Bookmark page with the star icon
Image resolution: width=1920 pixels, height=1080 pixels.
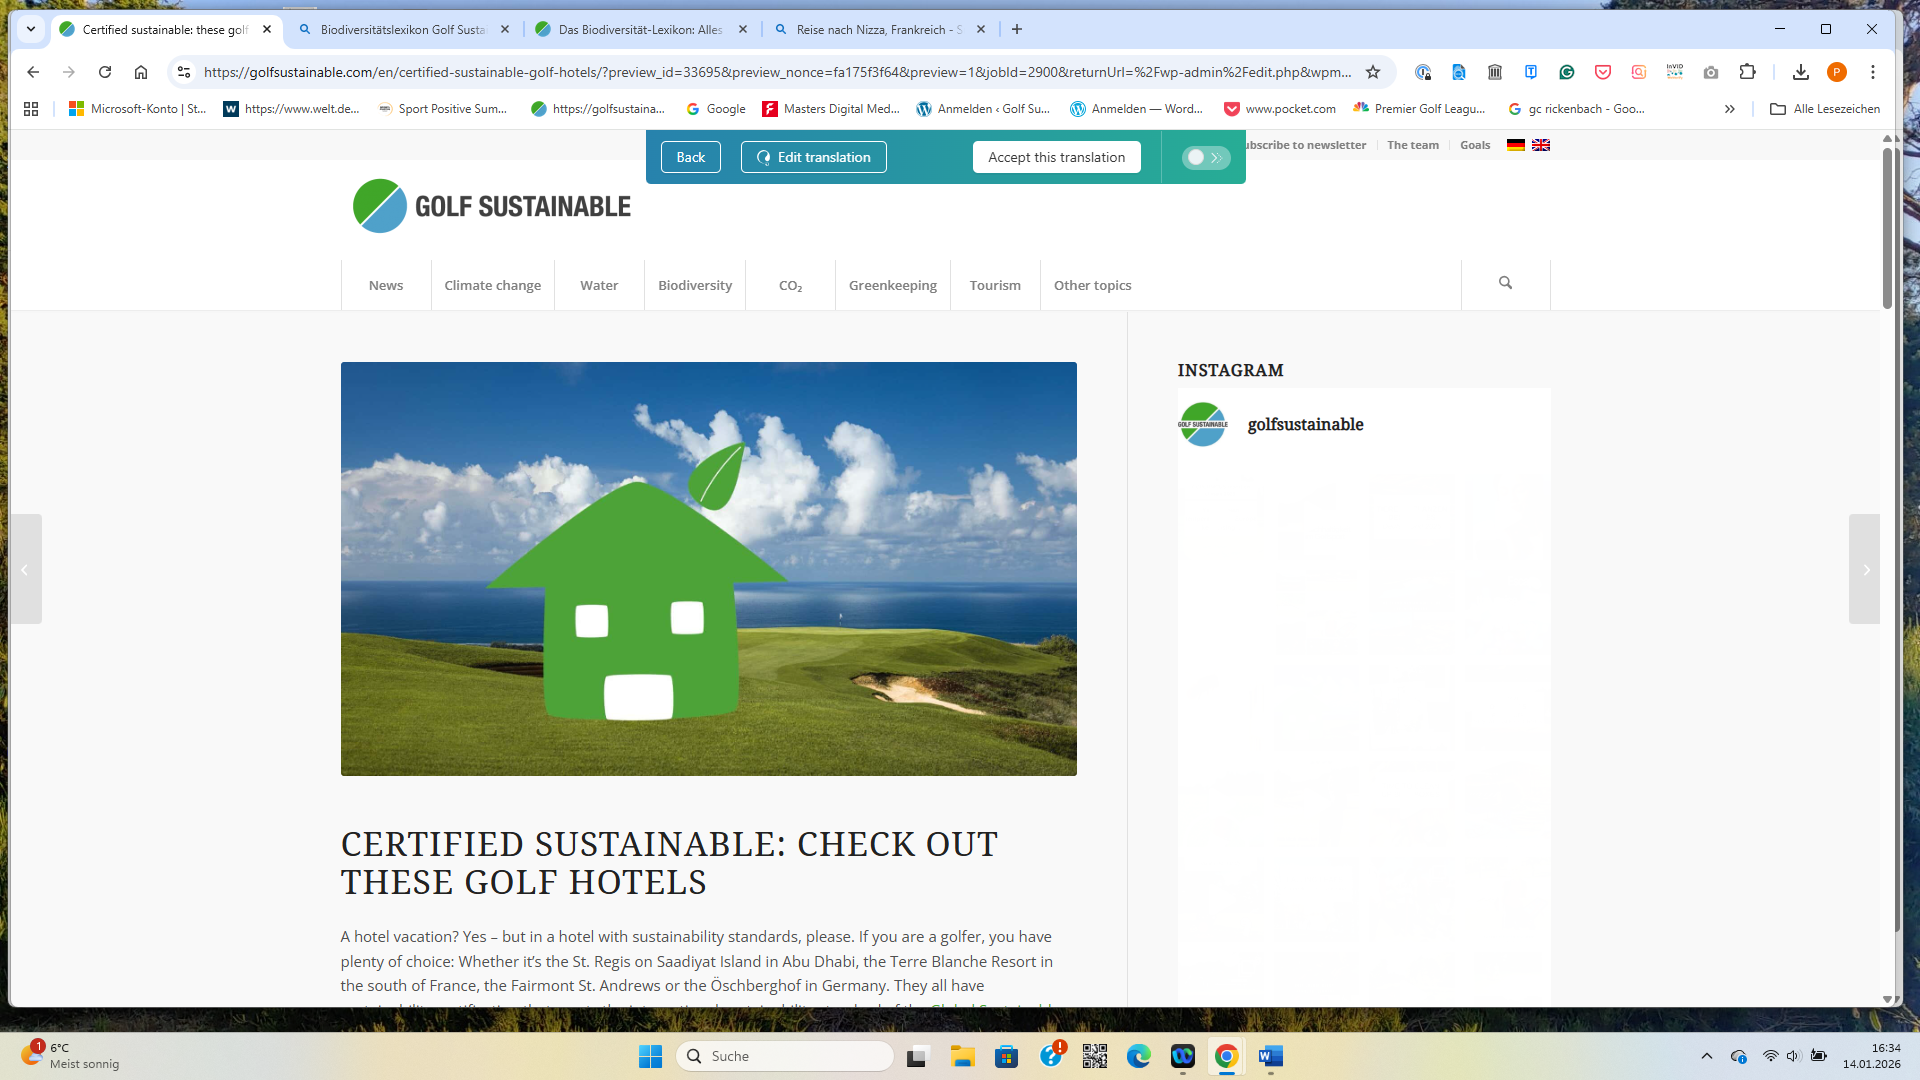point(1373,72)
